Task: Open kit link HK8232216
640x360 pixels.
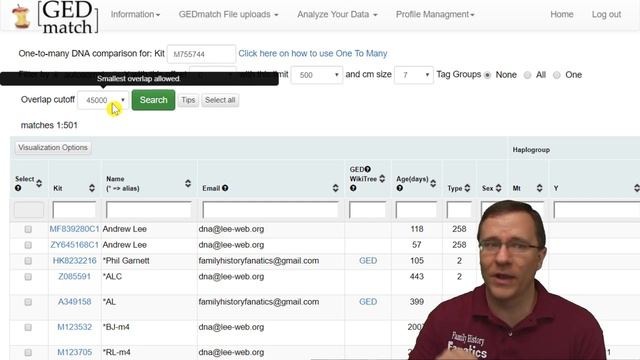Action: [74, 260]
